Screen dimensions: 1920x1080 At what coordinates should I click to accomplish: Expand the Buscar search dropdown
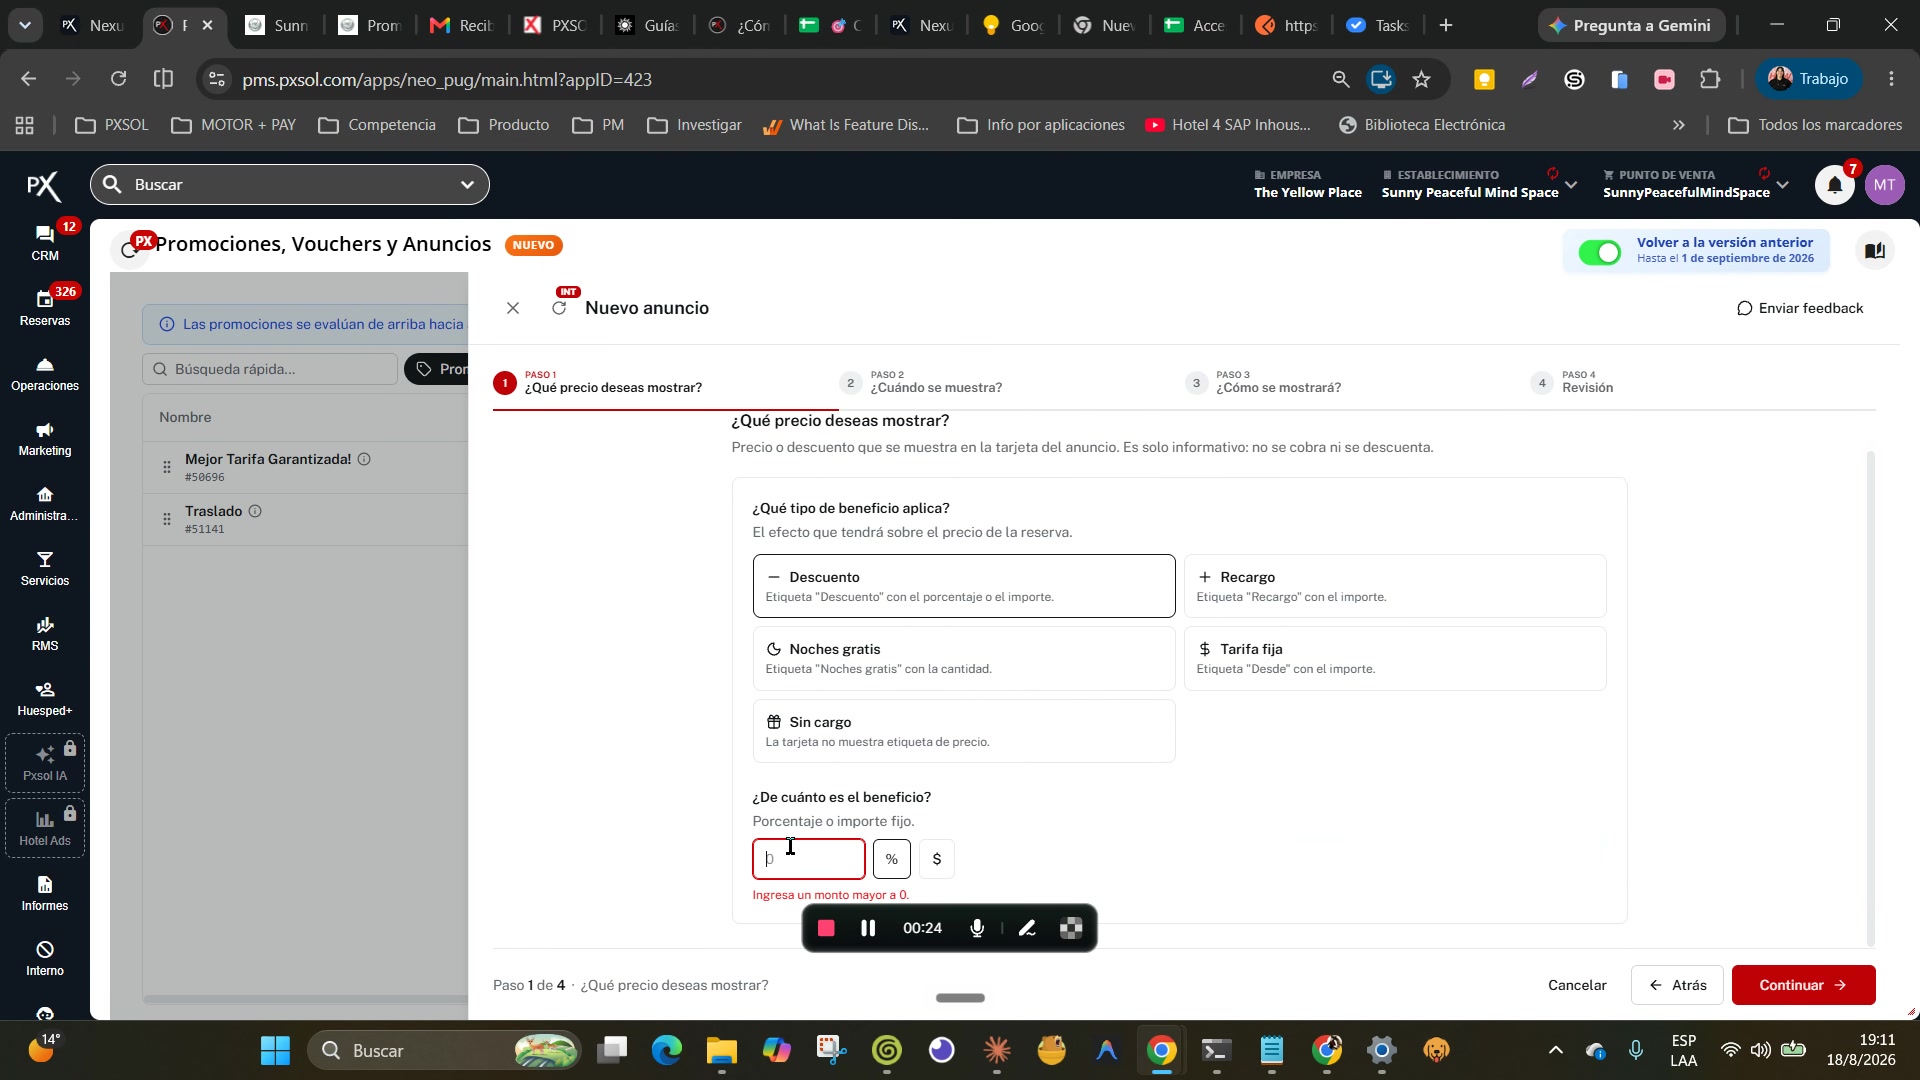click(467, 185)
